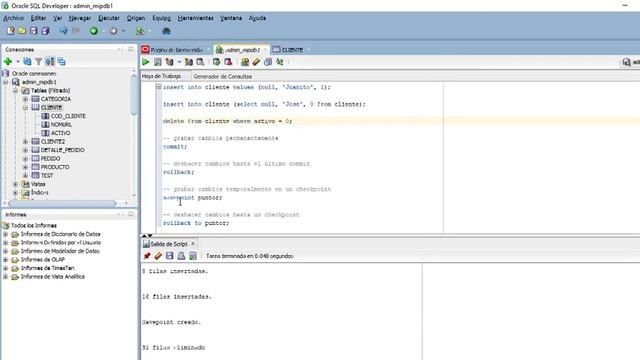Collapse the CLIENTE table node
This screenshot has width=640, height=360.
tap(25, 108)
